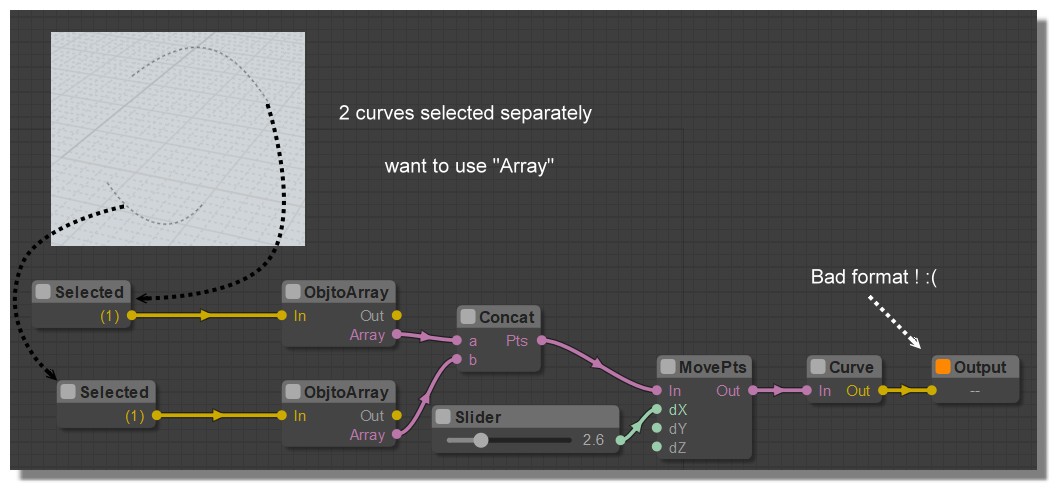Click the Slider track right of the handle
The height and width of the screenshot is (495, 1062).
530,441
